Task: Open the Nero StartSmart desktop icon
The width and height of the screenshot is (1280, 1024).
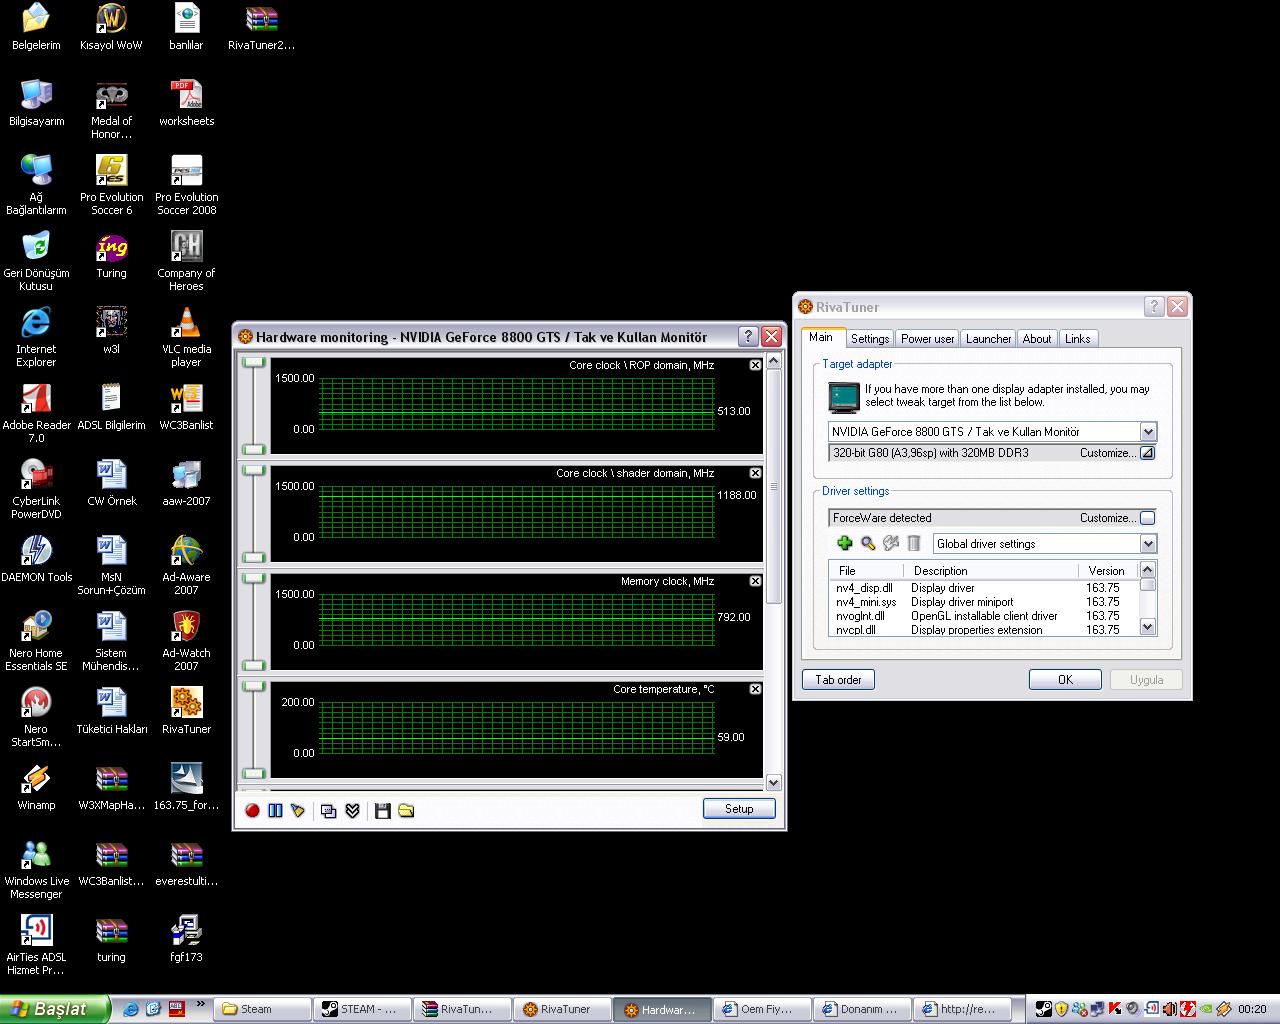Action: pyautogui.click(x=36, y=716)
